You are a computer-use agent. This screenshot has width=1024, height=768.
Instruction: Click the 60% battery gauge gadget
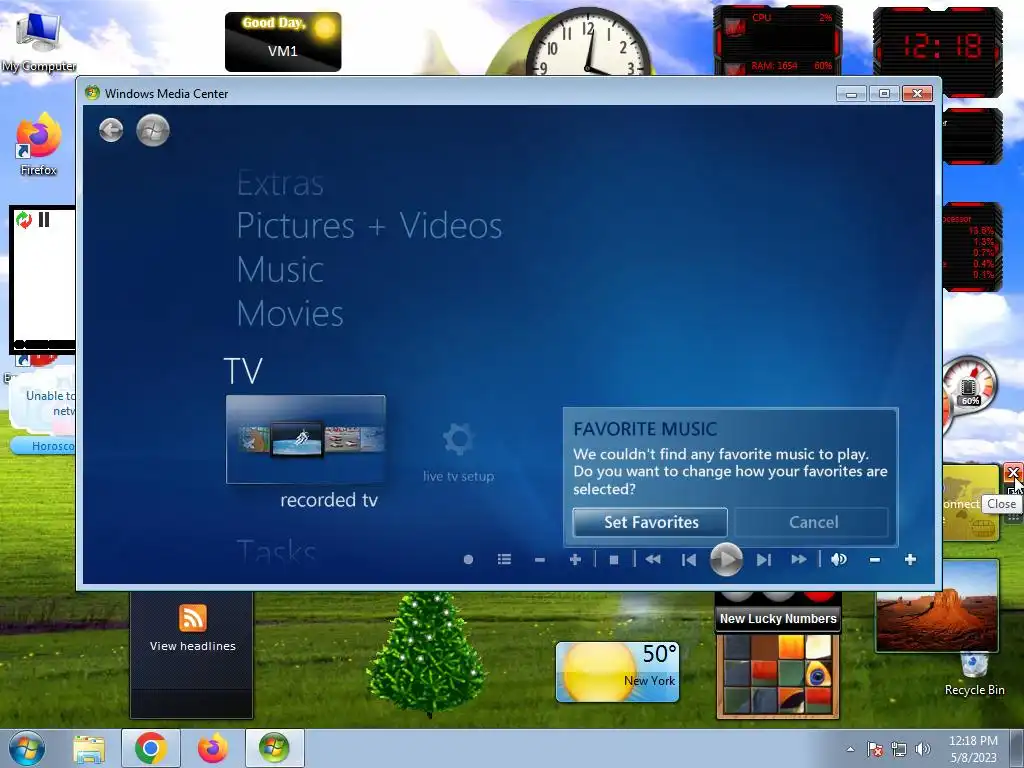click(x=970, y=389)
